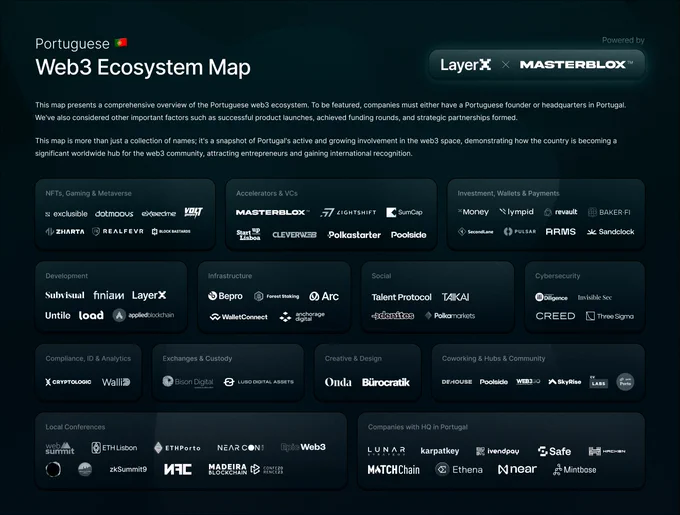The width and height of the screenshot is (680, 515).
Task: Click the Lightshift logo
Action: coord(348,212)
